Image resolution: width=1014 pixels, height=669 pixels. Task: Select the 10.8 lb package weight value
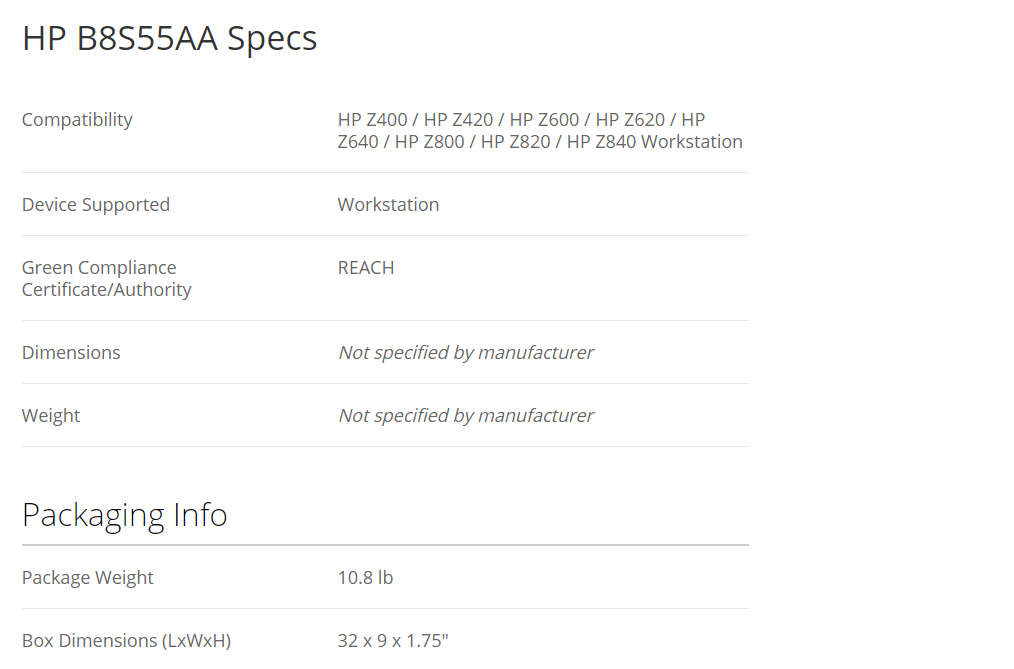tap(365, 578)
